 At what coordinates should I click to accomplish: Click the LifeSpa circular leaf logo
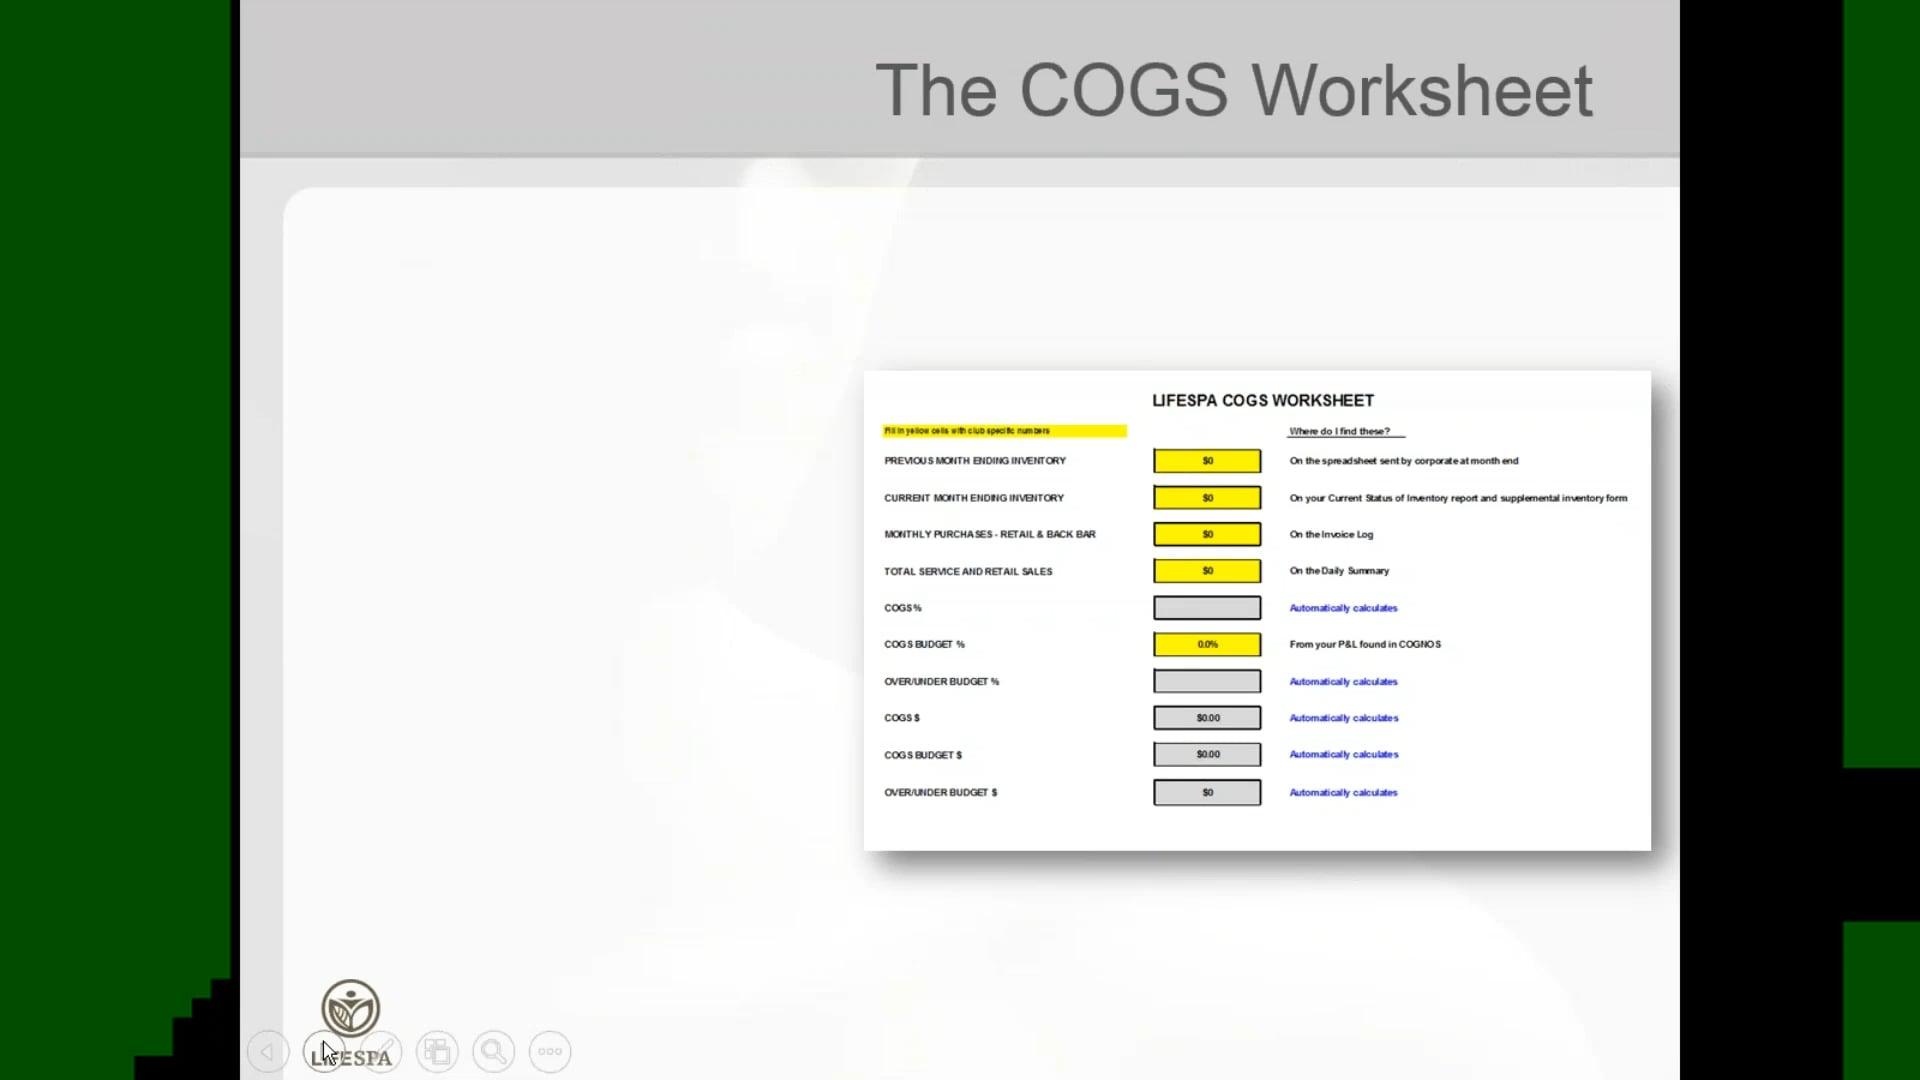[350, 1007]
